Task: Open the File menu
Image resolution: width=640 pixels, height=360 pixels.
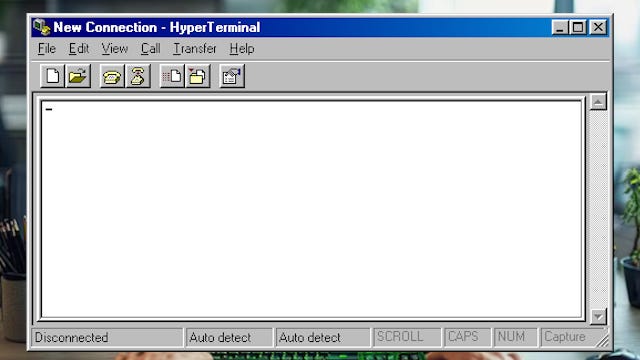Action: click(47, 49)
